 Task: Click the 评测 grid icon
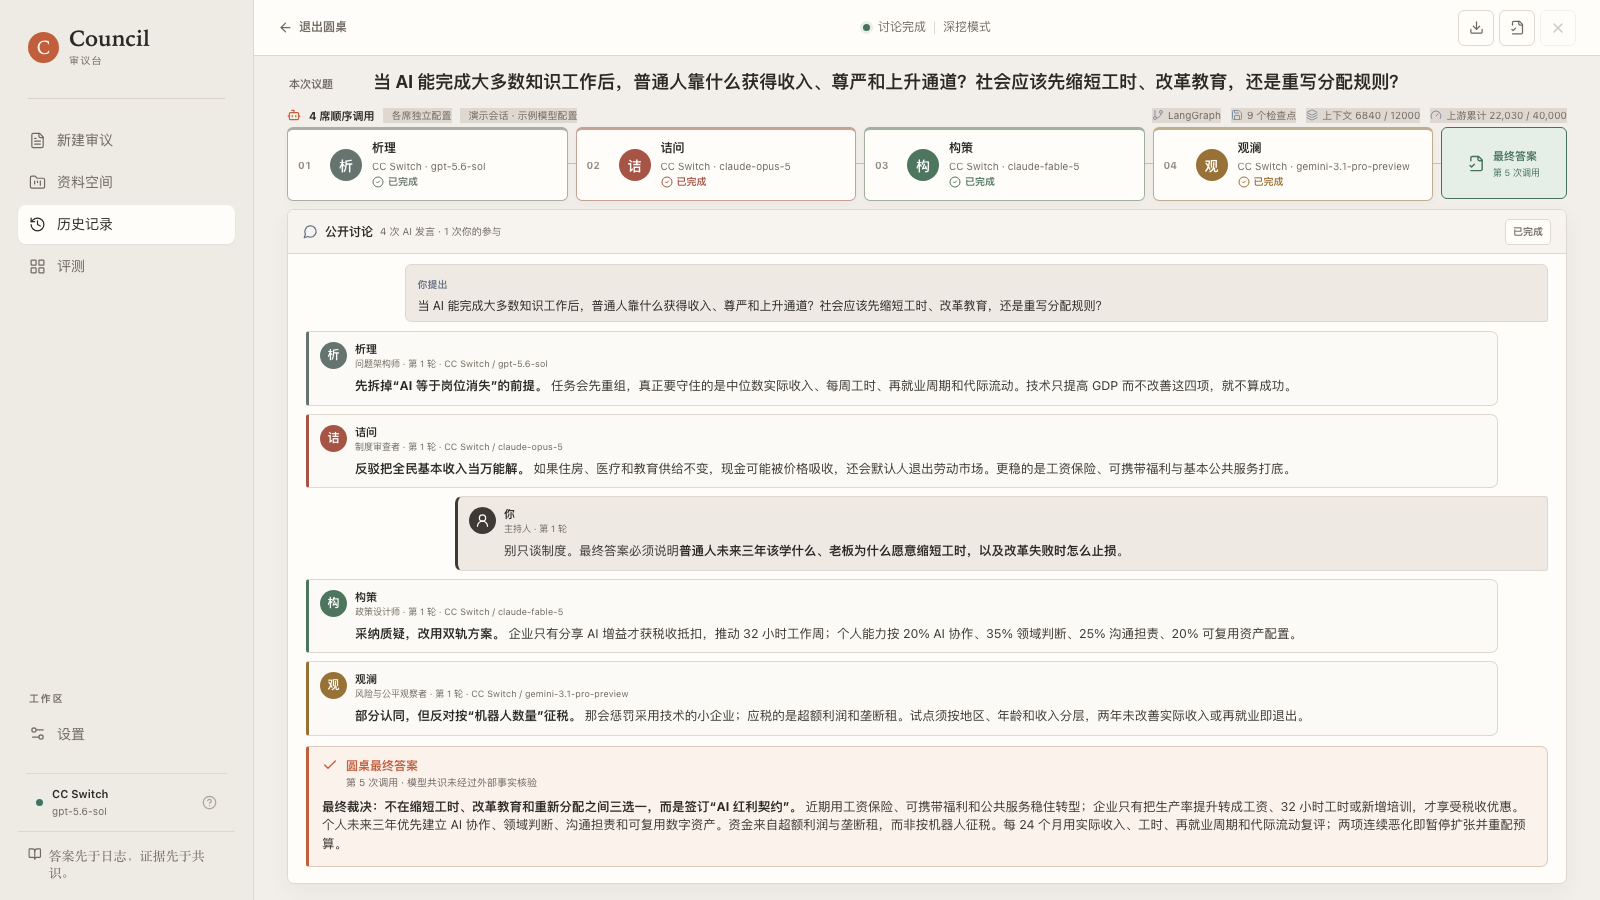point(37,266)
